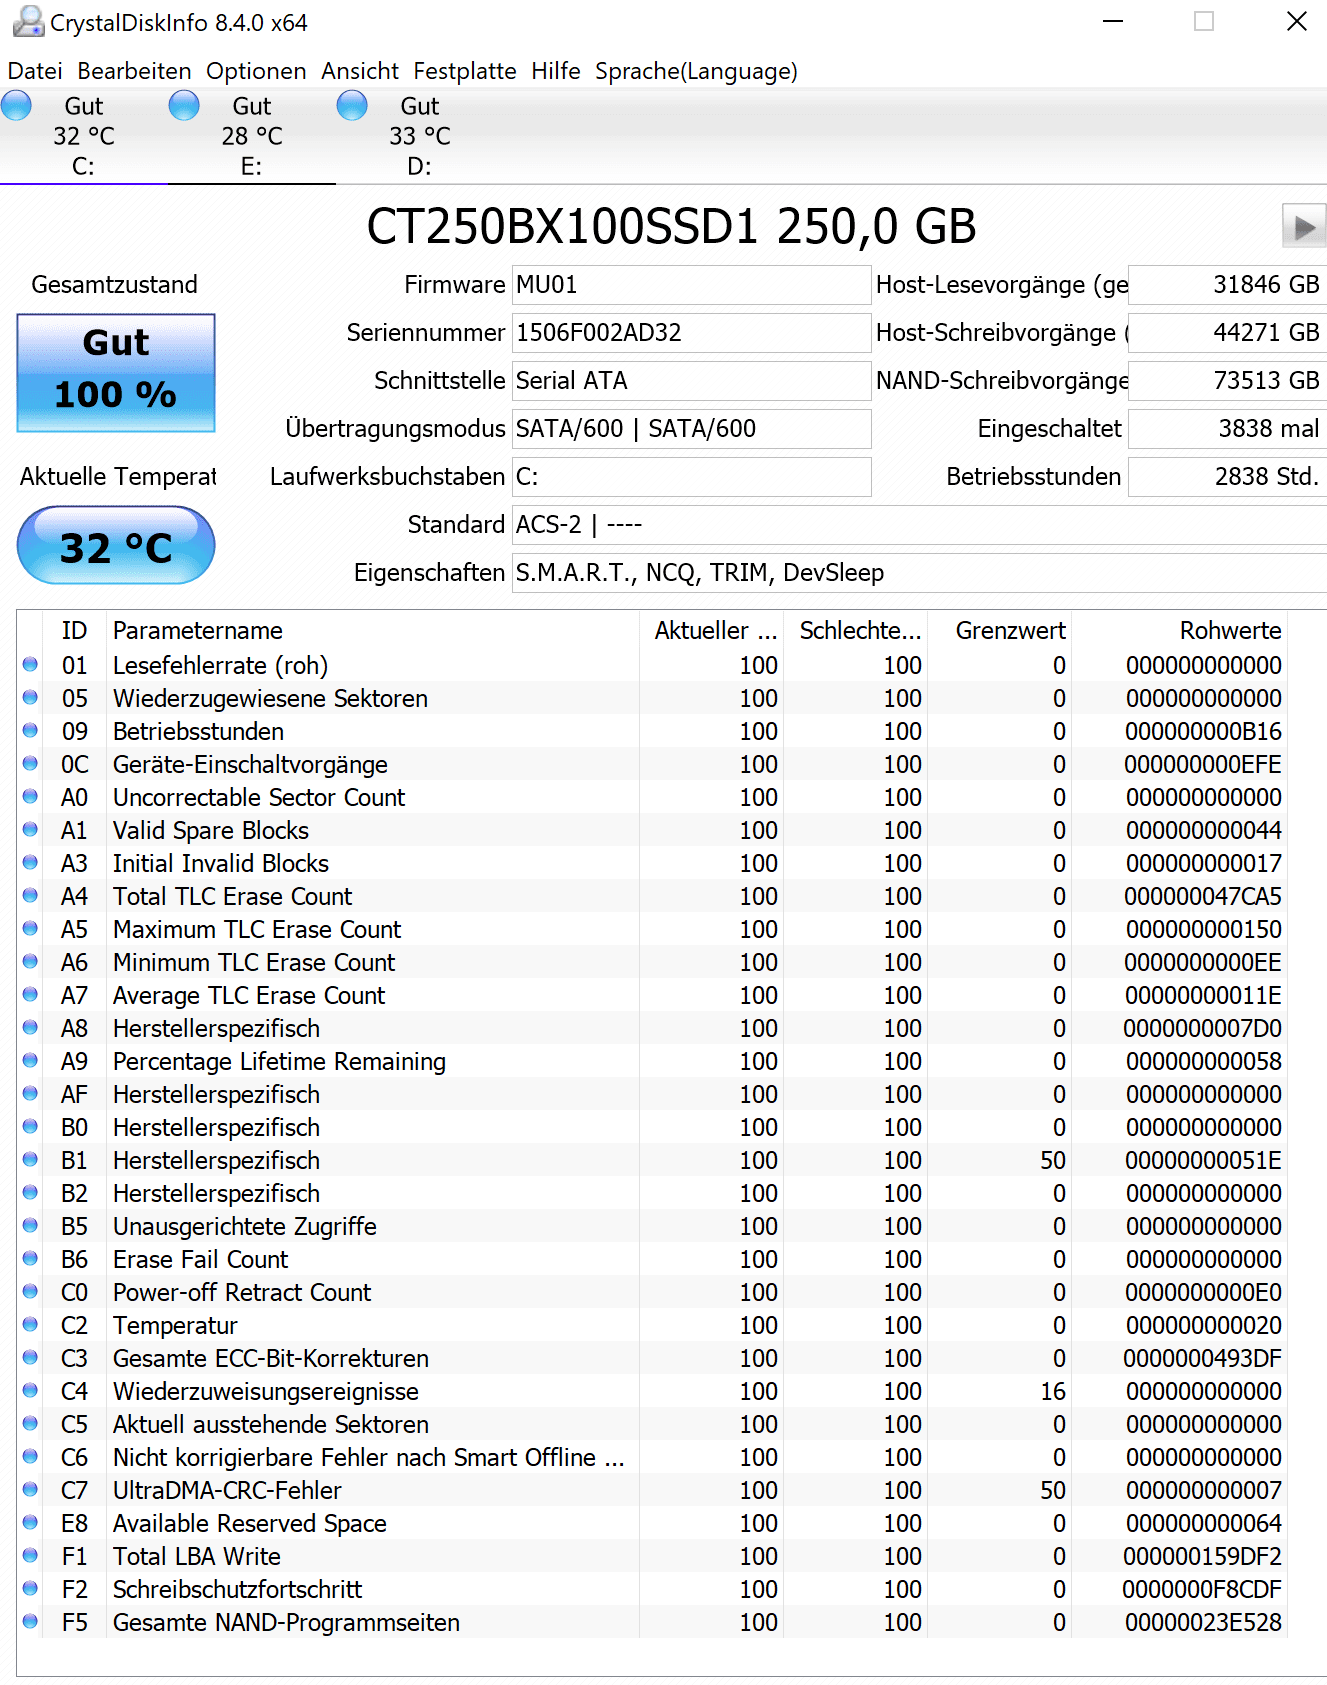
Task: Click status dot for row C3 Gesamte ECC-Bit-Korrekturen
Action: click(30, 1357)
